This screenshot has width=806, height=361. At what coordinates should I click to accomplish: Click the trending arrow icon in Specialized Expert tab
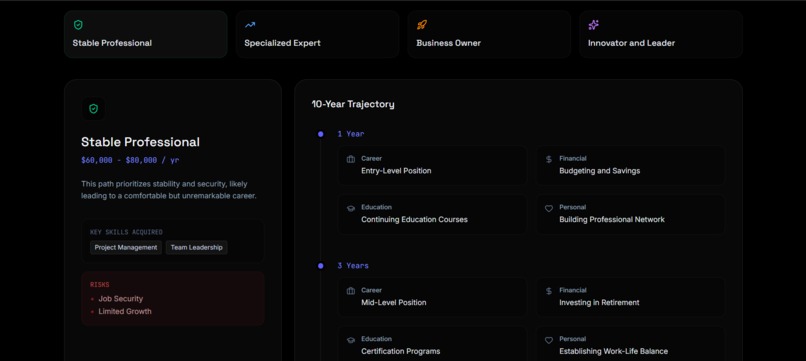[250, 25]
